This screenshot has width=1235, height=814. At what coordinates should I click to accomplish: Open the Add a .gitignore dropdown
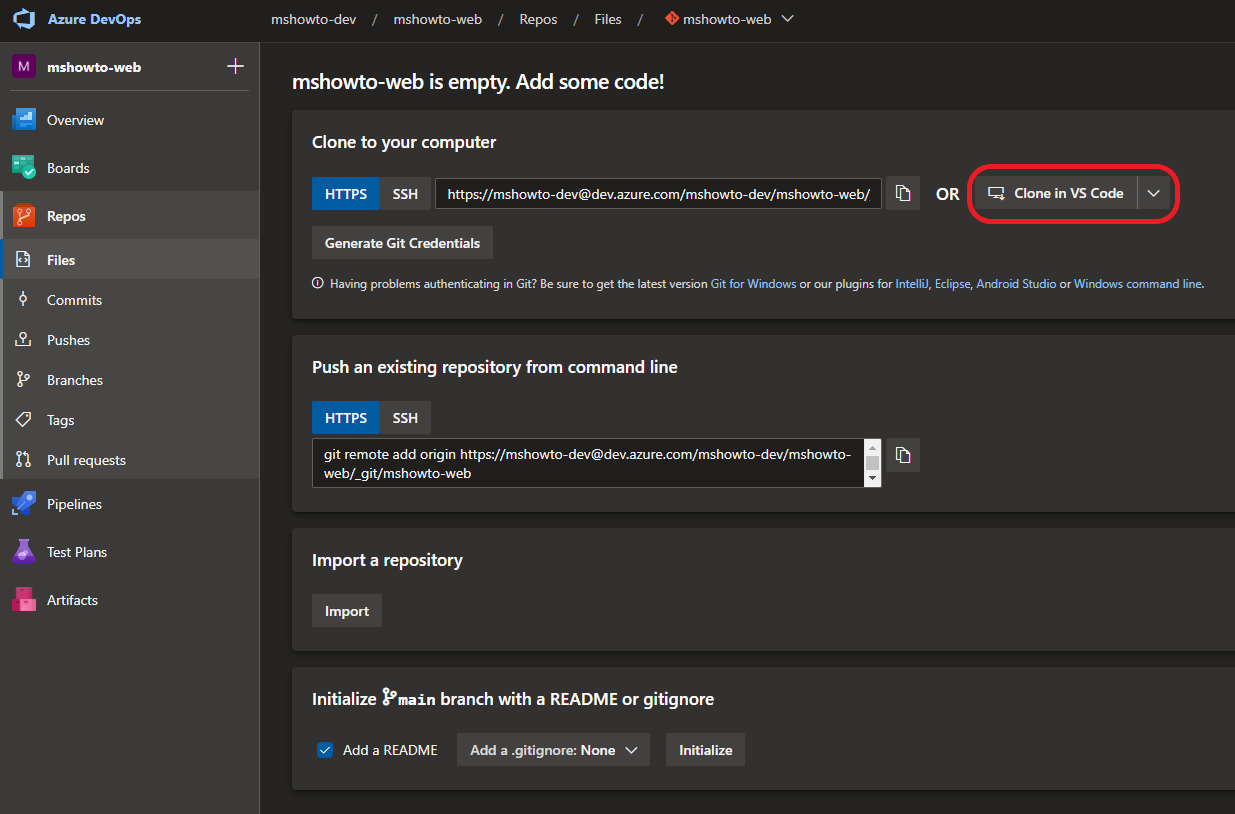[553, 750]
